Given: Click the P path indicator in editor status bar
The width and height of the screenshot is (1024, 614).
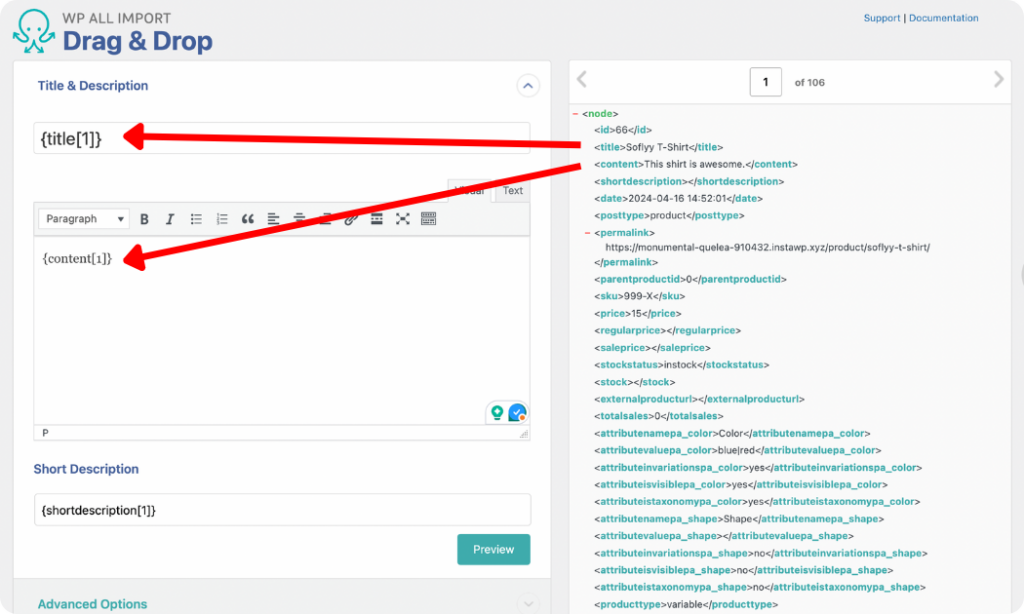Looking at the screenshot, I should (x=45, y=432).
